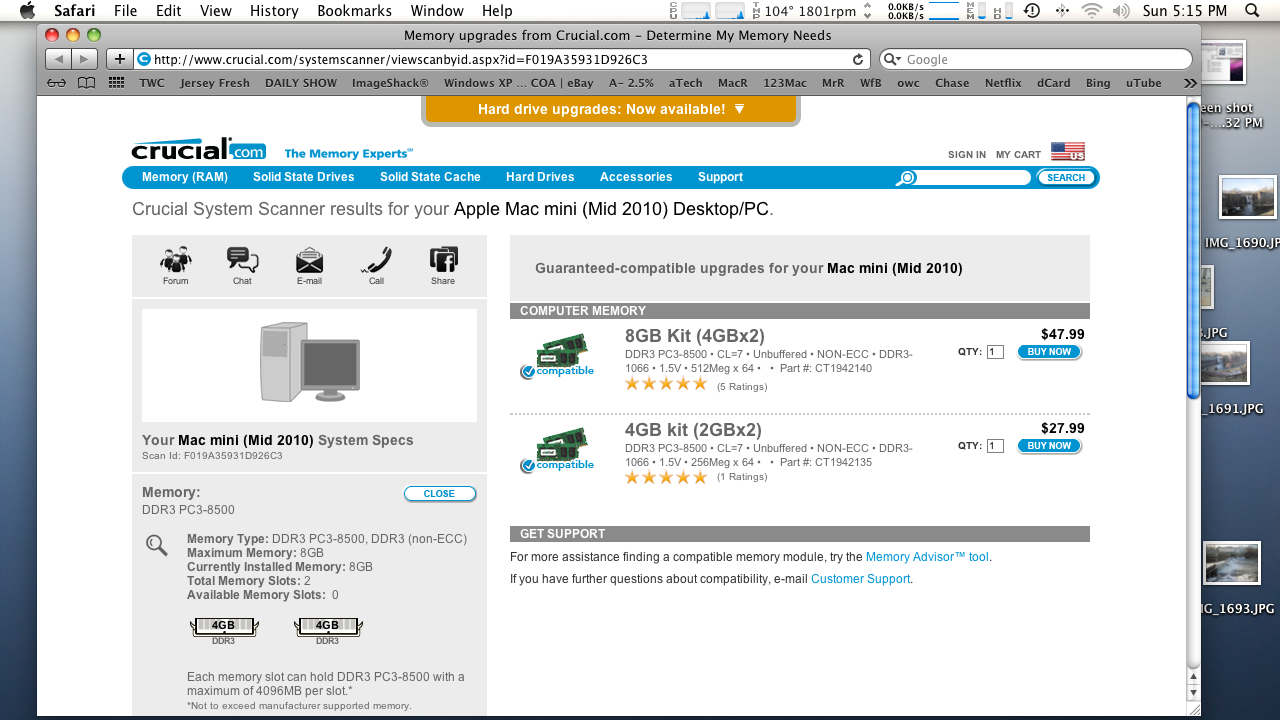
Task: Click the 4GB kit star rating
Action: (665, 478)
